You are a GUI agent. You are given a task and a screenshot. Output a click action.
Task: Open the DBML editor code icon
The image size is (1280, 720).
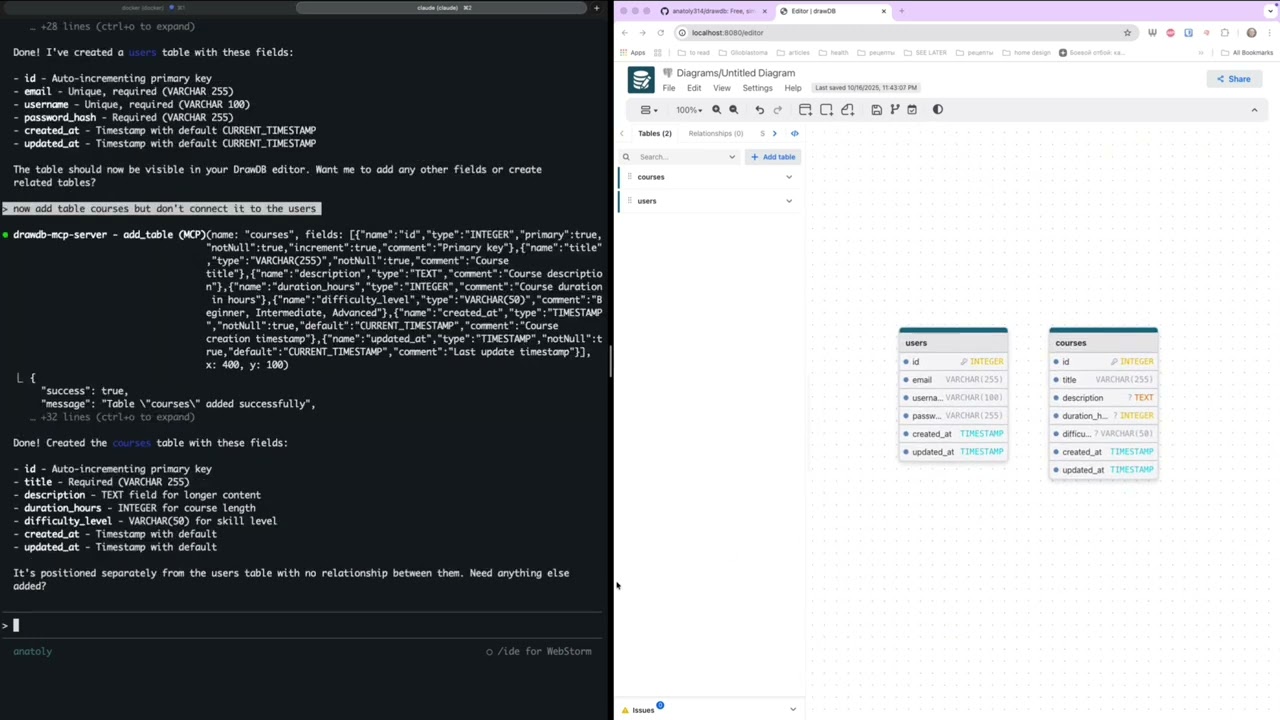tap(795, 133)
